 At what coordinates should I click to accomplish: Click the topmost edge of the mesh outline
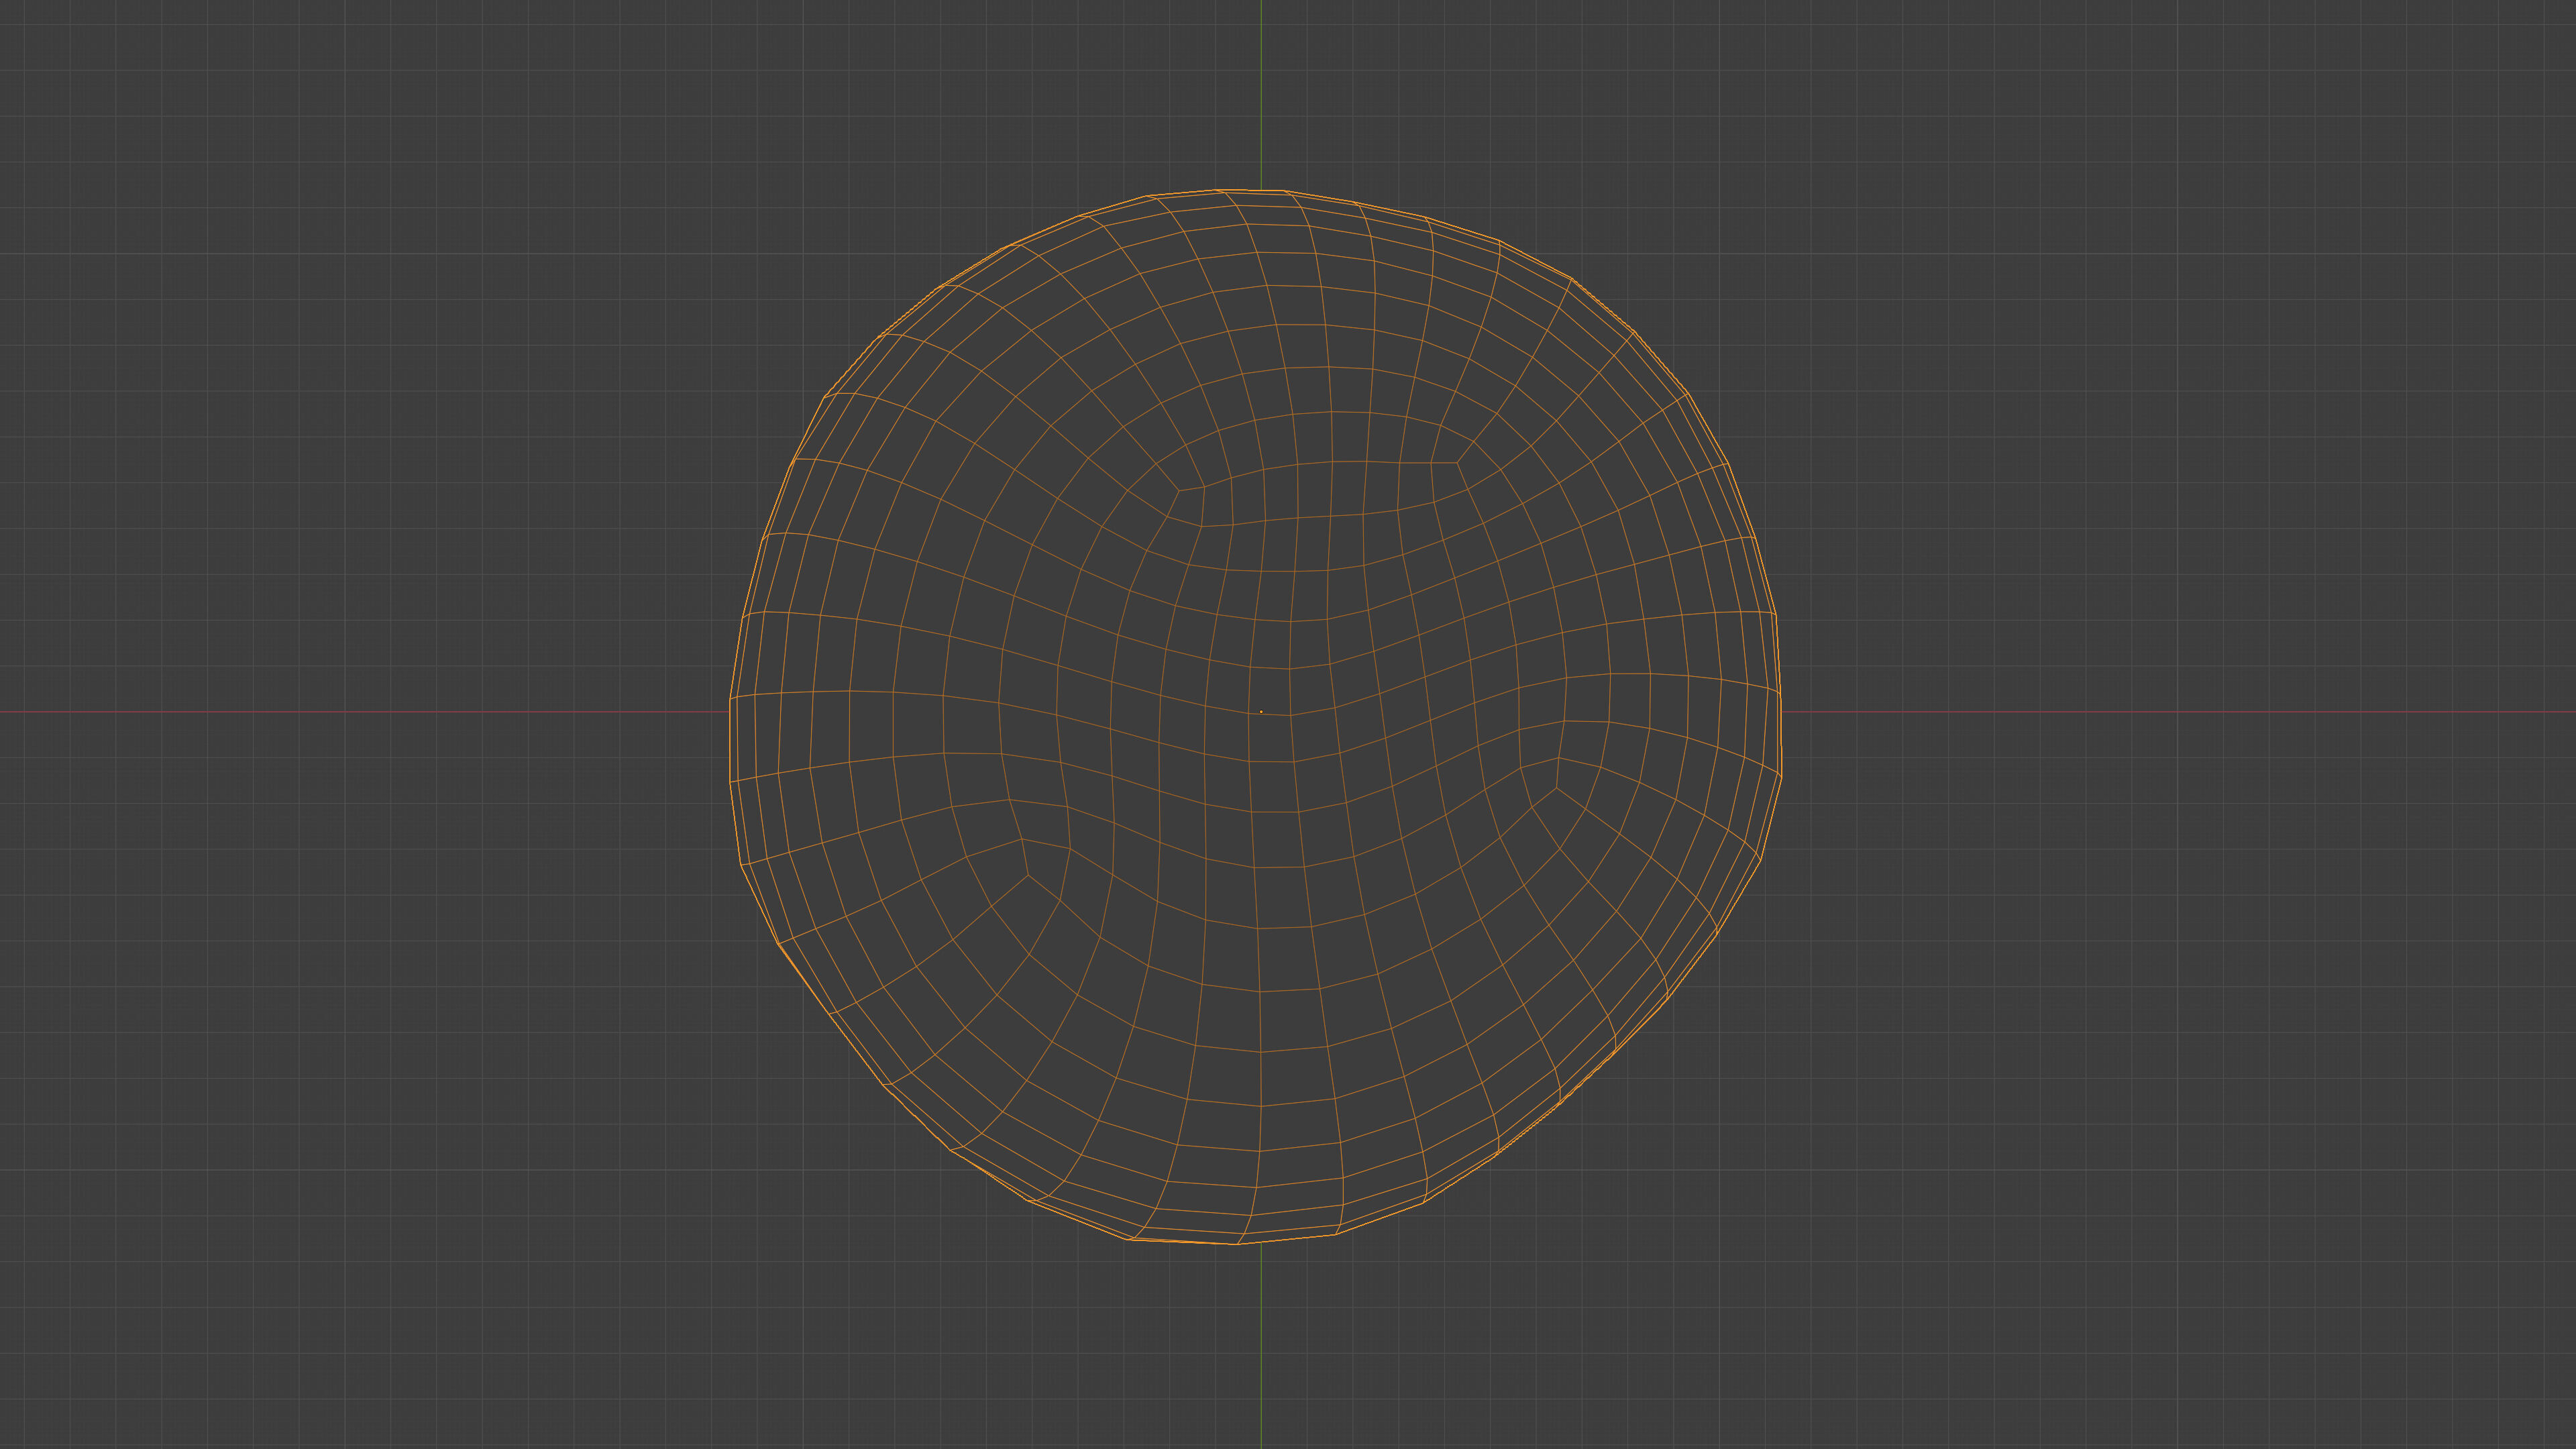(1250, 190)
